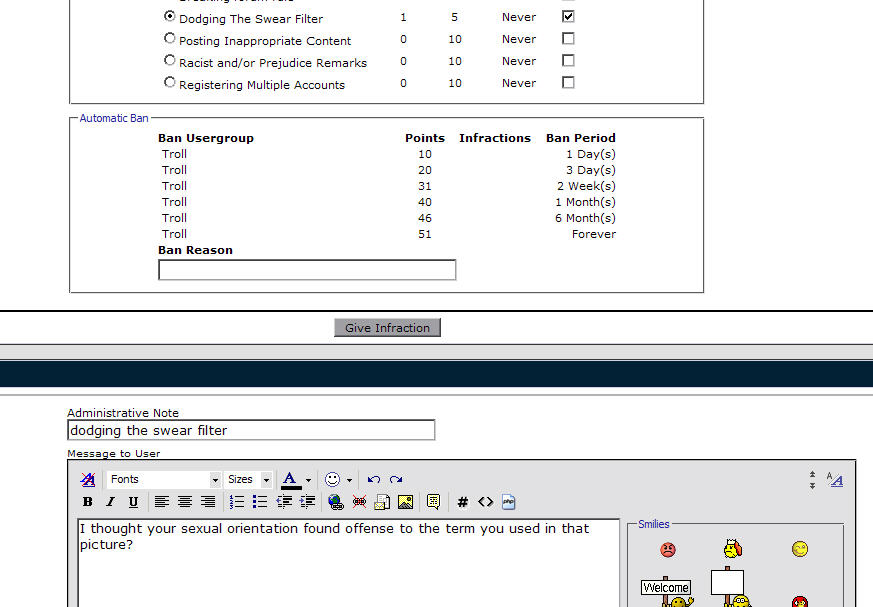Wrap selection in PHP code tags
This screenshot has height=607, width=873.
(x=509, y=502)
